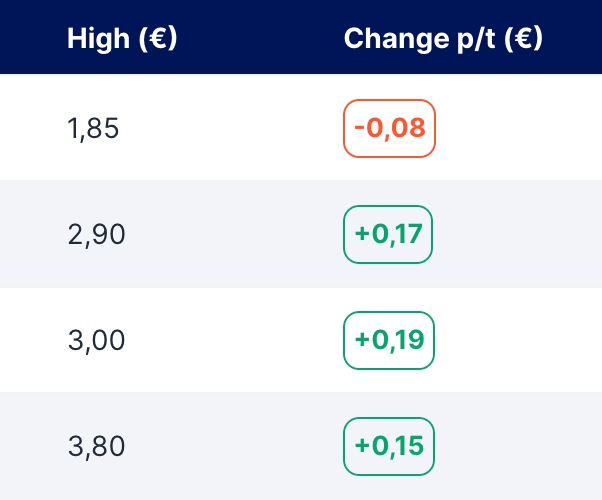Select the 3,80 high price value
The image size is (602, 500).
coord(96,447)
